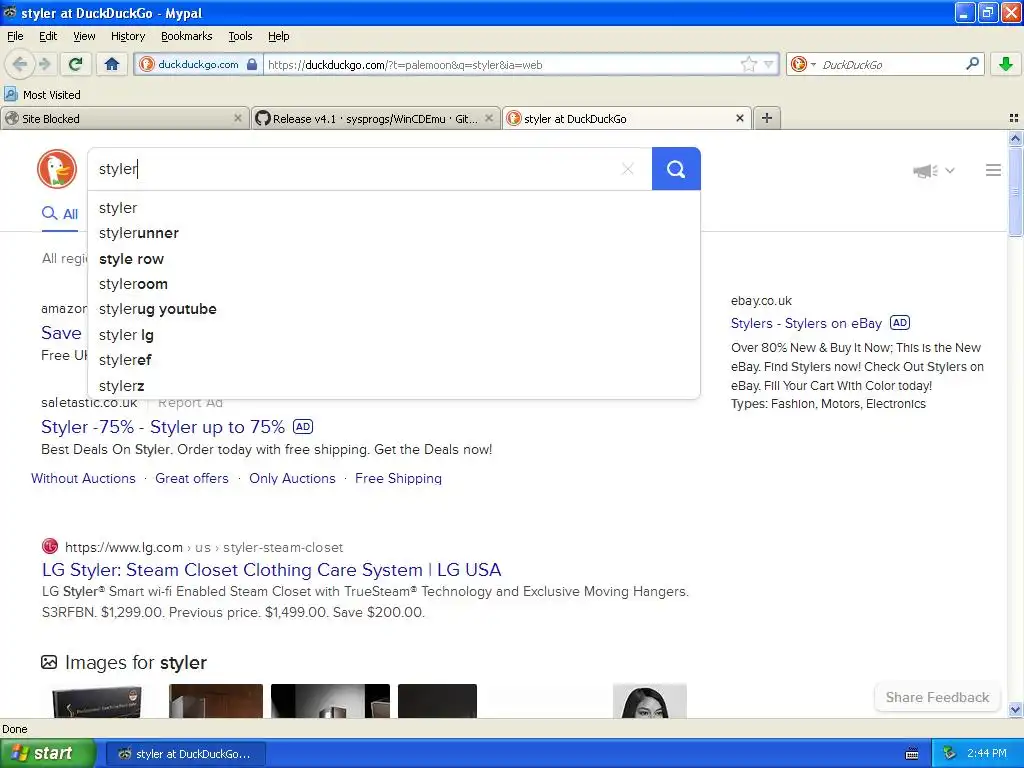
Task: Open the woman portrait image thumbnail
Action: pyautogui.click(x=650, y=701)
